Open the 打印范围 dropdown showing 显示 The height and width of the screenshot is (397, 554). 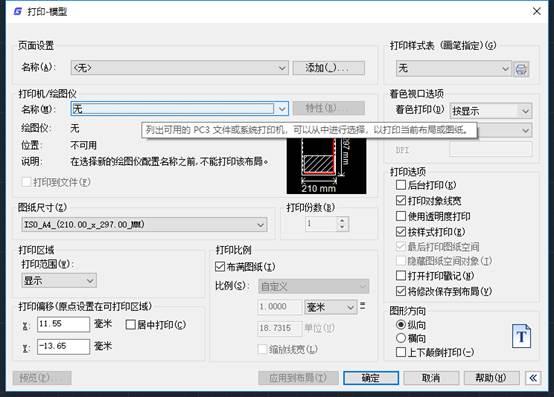click(x=59, y=281)
